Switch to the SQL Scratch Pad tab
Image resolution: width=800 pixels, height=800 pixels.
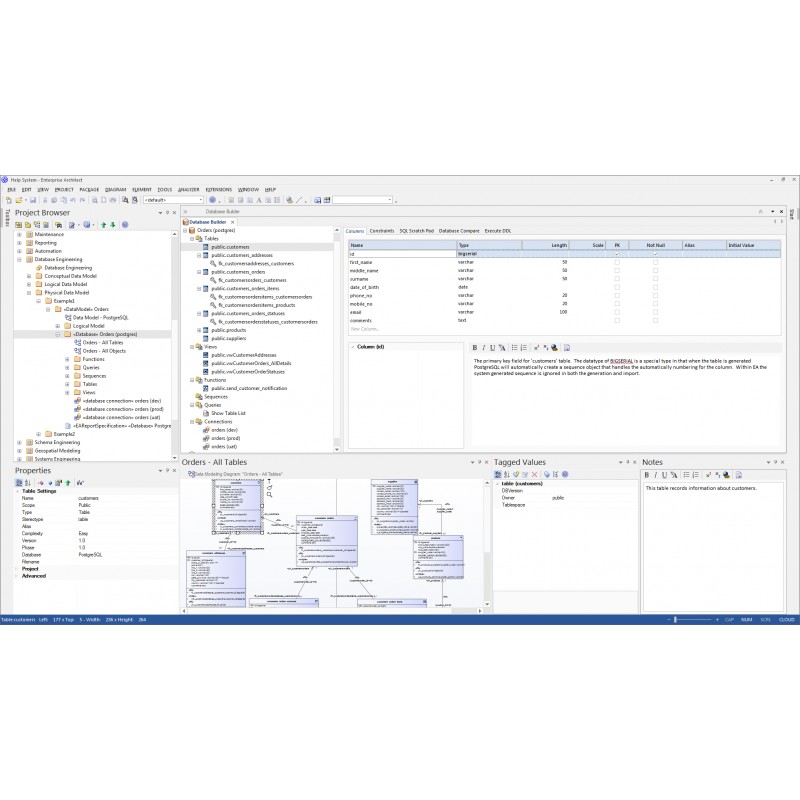416,231
